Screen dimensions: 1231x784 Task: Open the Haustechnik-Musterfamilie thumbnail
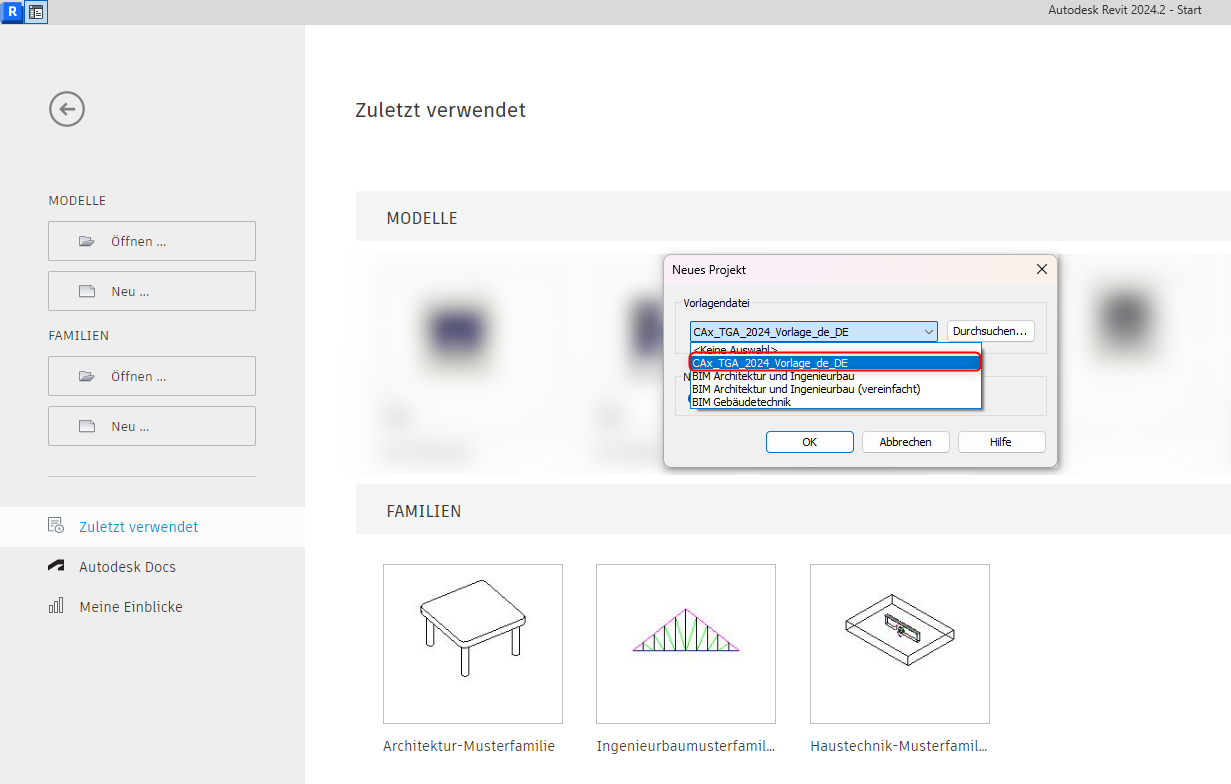pyautogui.click(x=899, y=643)
